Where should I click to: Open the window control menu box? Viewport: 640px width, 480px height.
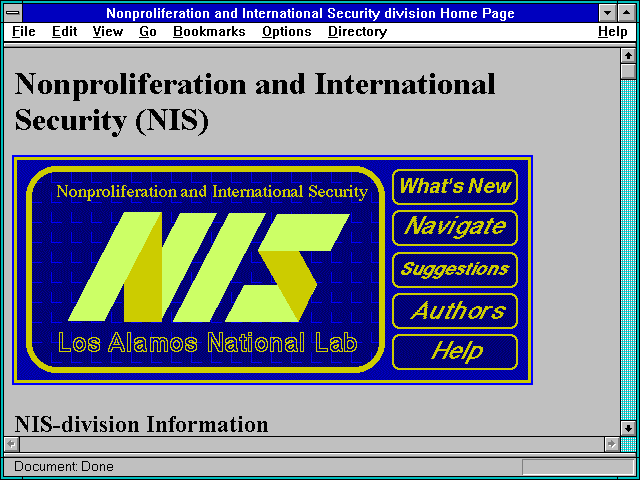pos(13,13)
